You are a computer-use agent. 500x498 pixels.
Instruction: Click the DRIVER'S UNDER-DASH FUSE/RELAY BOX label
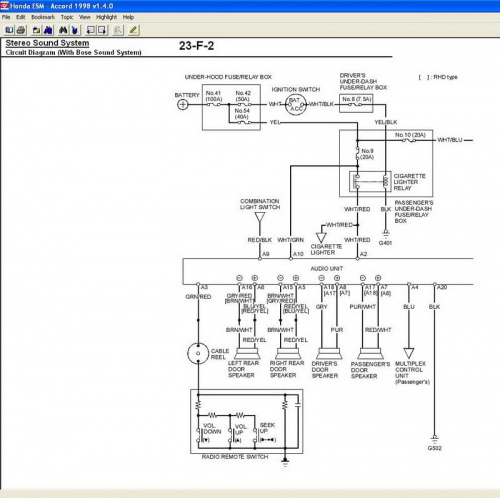(x=363, y=81)
